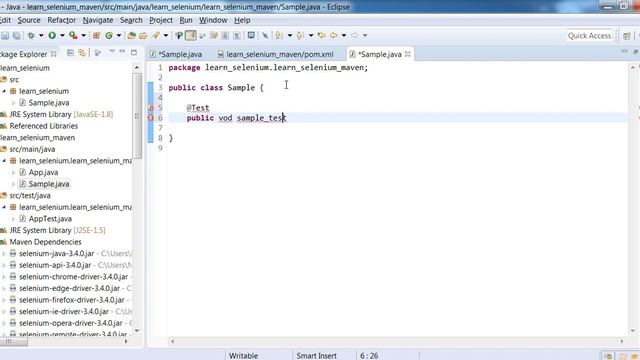Open the Back navigation history dropdown
The width and height of the screenshot is (640, 360).
[x=344, y=36]
